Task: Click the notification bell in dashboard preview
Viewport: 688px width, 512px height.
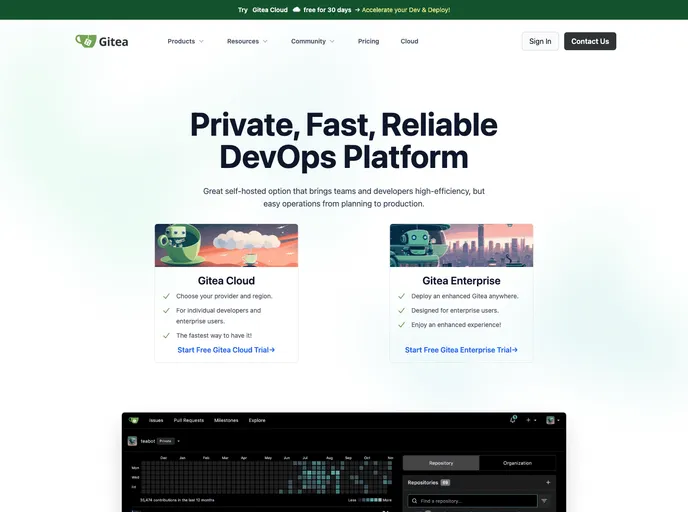Action: click(x=513, y=420)
